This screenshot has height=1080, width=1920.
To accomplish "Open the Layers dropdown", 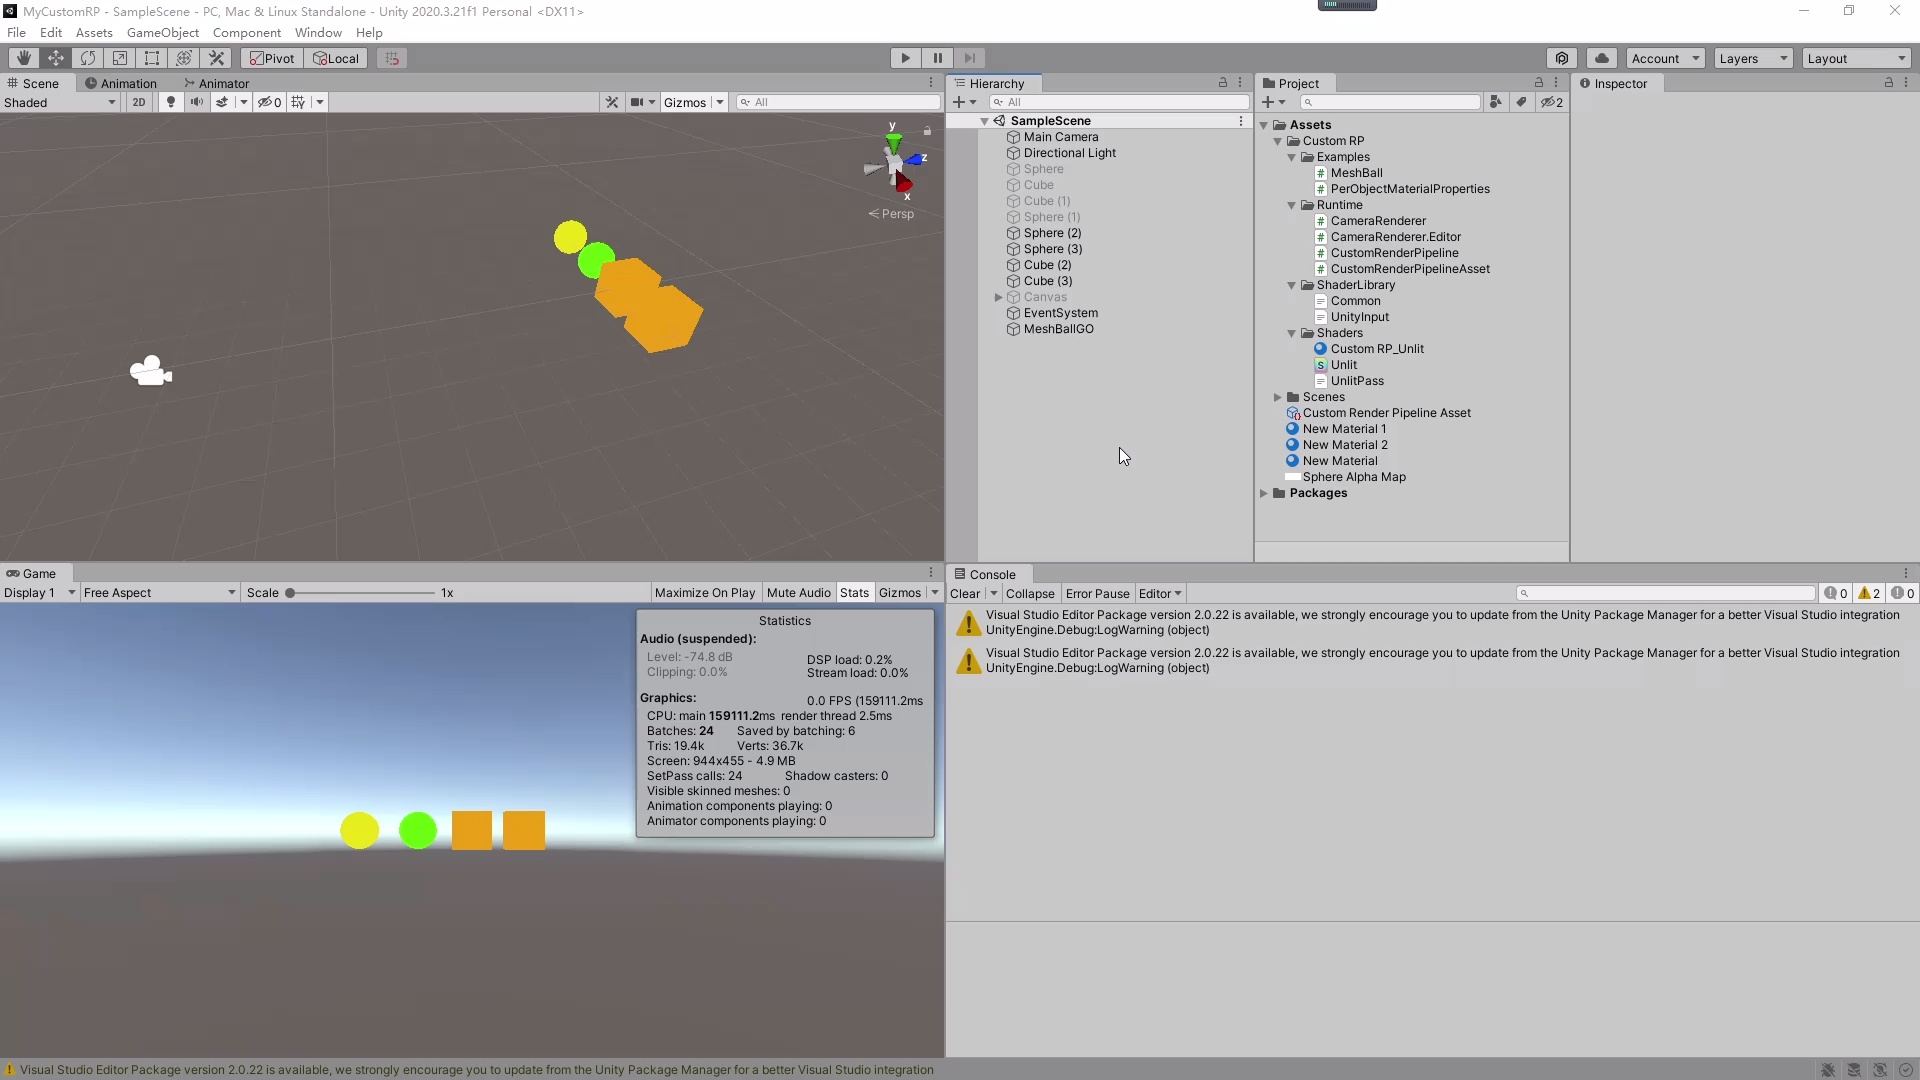I will point(1753,58).
